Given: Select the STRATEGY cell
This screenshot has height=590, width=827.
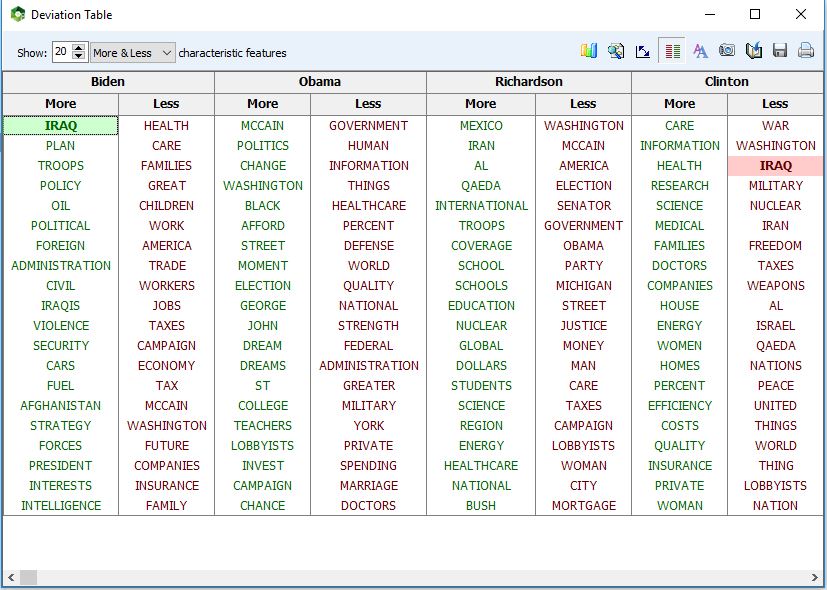Looking at the screenshot, I should pyautogui.click(x=61, y=425).
